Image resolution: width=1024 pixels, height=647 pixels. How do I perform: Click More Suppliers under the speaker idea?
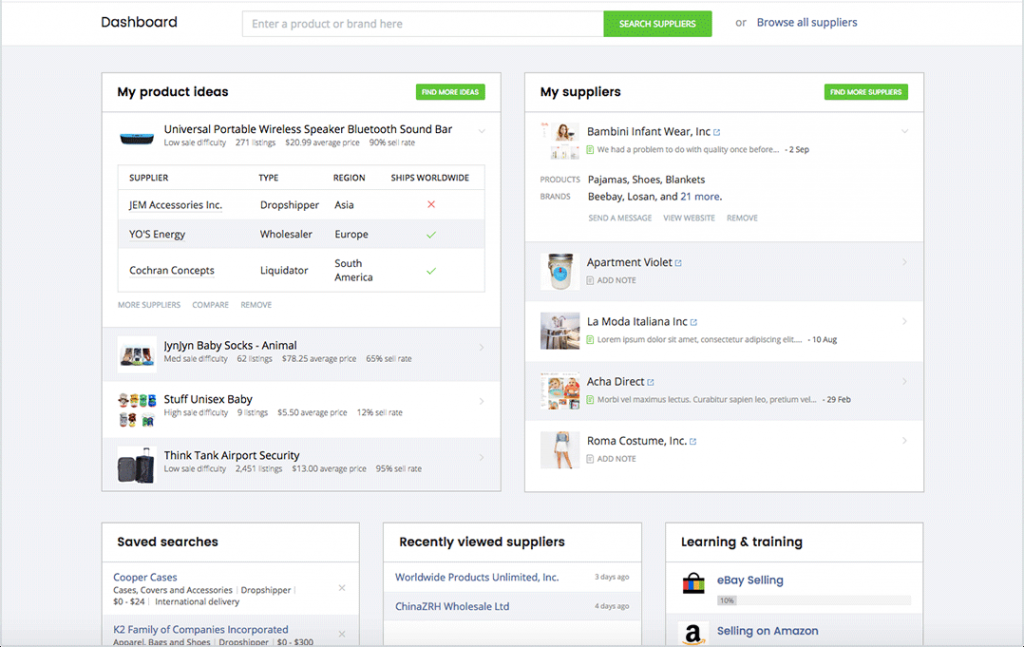[149, 305]
